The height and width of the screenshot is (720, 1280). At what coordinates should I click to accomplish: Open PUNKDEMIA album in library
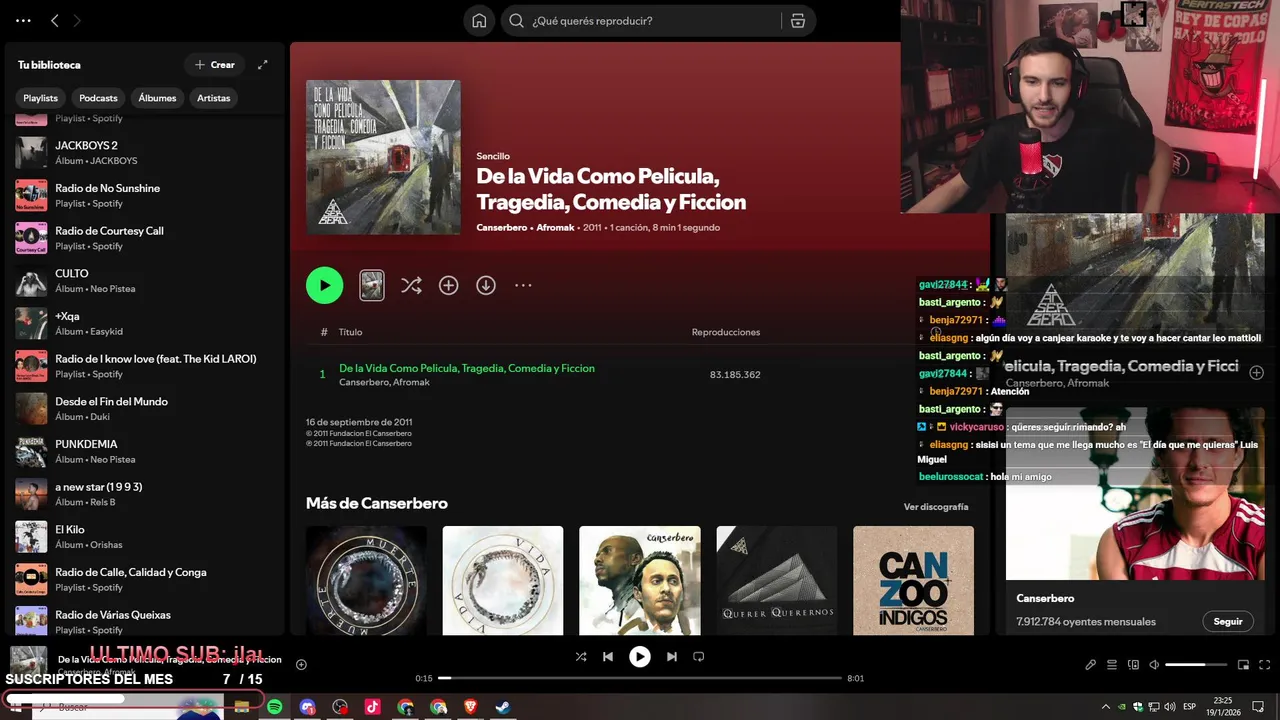tap(145, 451)
